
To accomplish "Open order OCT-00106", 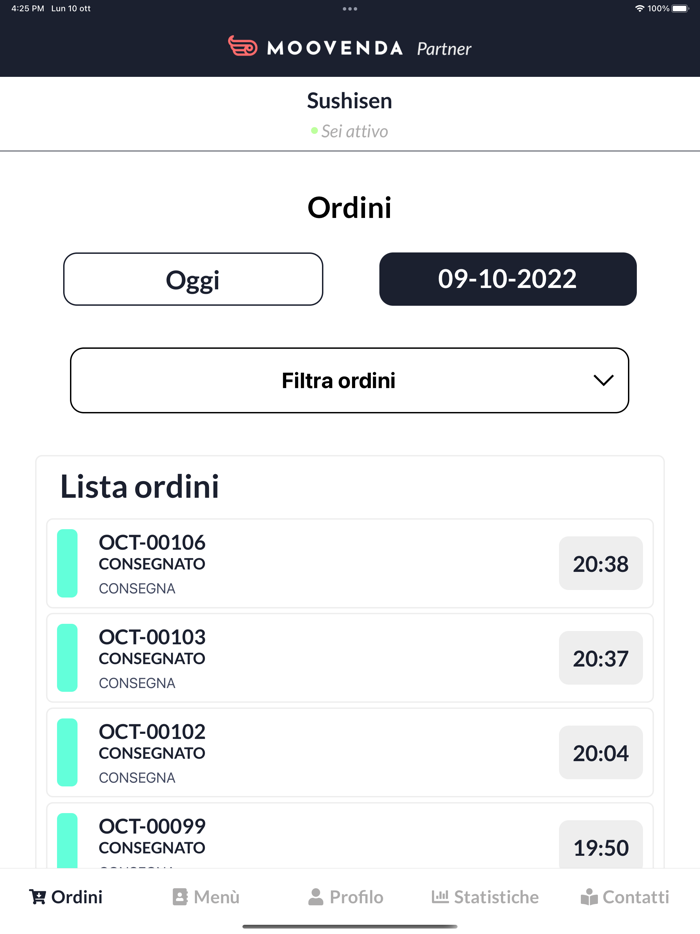I will tap(300, 564).
